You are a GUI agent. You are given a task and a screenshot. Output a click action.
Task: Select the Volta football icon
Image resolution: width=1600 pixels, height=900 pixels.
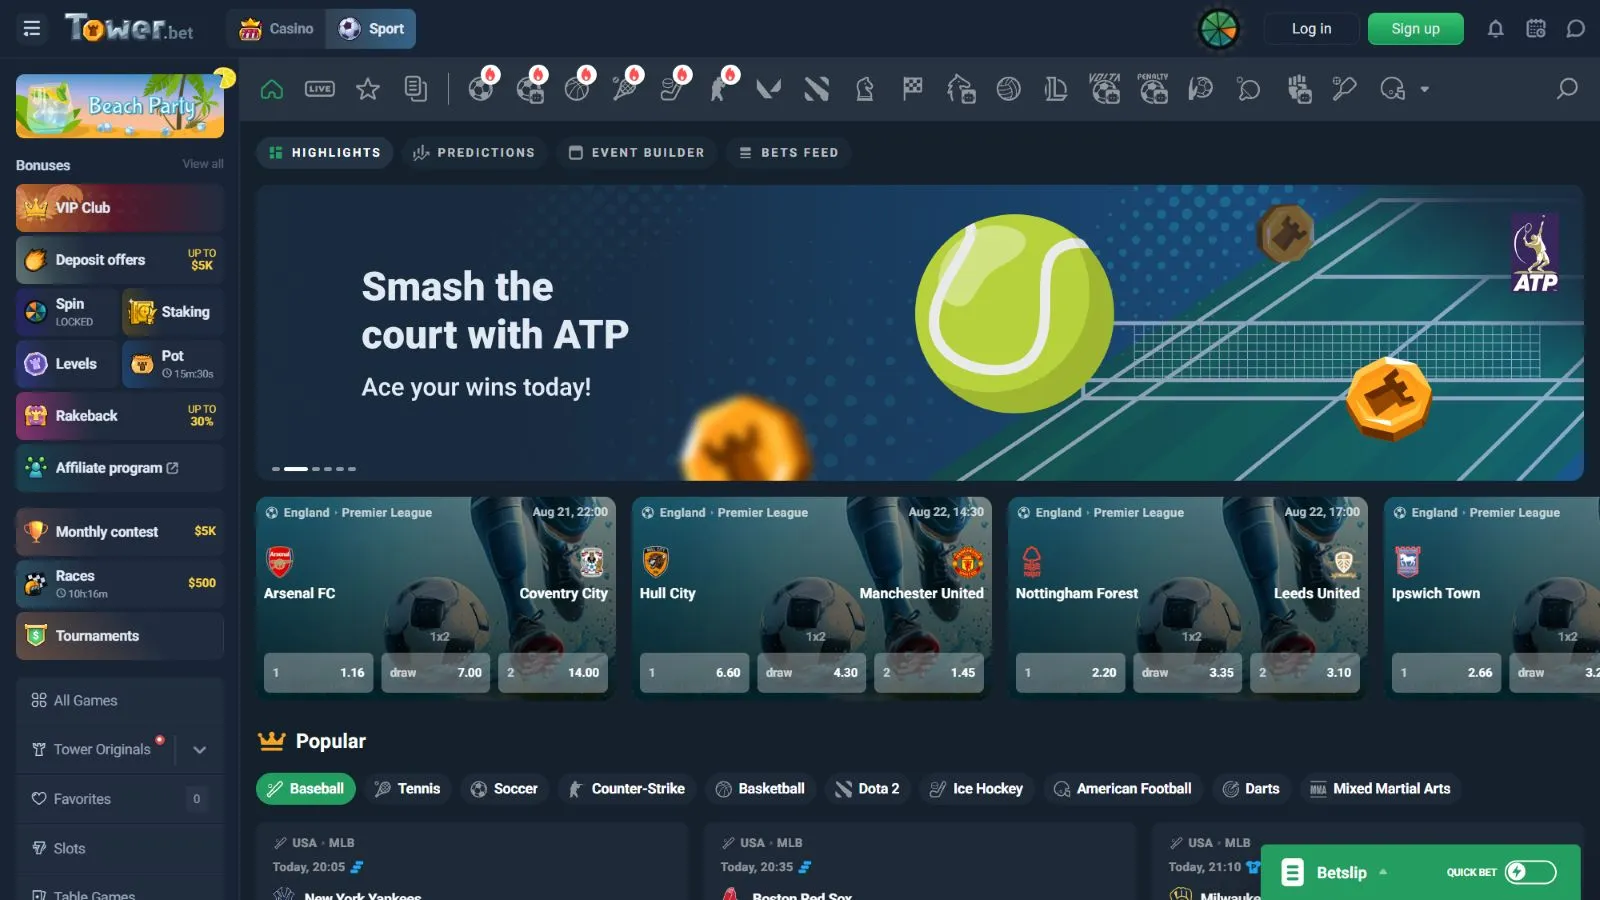pyautogui.click(x=1105, y=89)
